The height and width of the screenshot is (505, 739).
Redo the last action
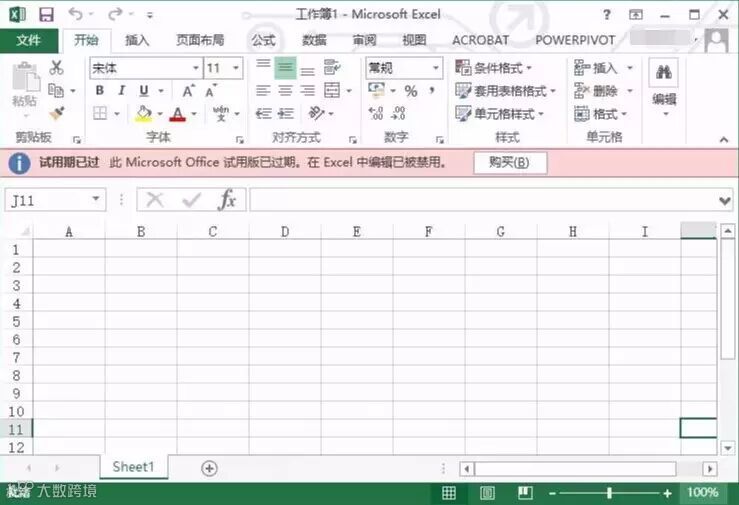[x=115, y=14]
